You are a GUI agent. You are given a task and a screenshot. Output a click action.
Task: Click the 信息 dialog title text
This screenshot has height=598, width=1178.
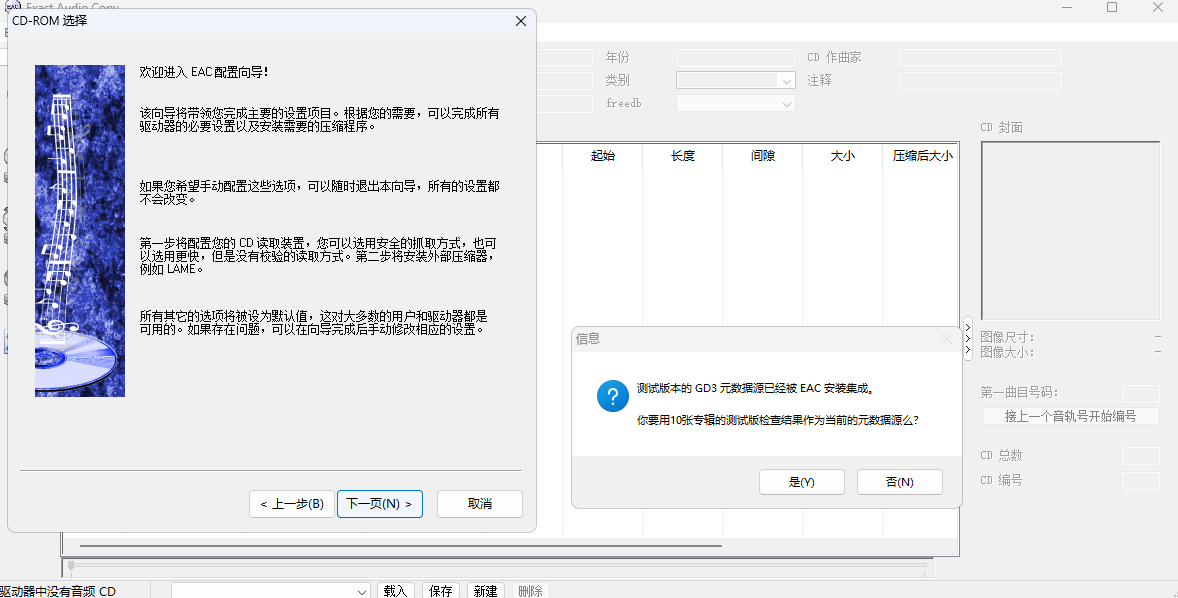click(587, 339)
